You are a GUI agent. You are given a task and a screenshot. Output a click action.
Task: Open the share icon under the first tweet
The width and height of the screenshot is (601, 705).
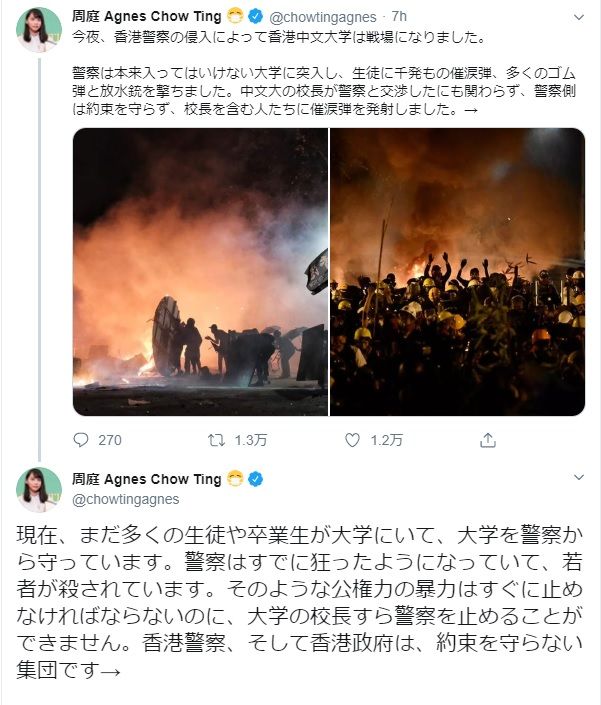(x=488, y=439)
